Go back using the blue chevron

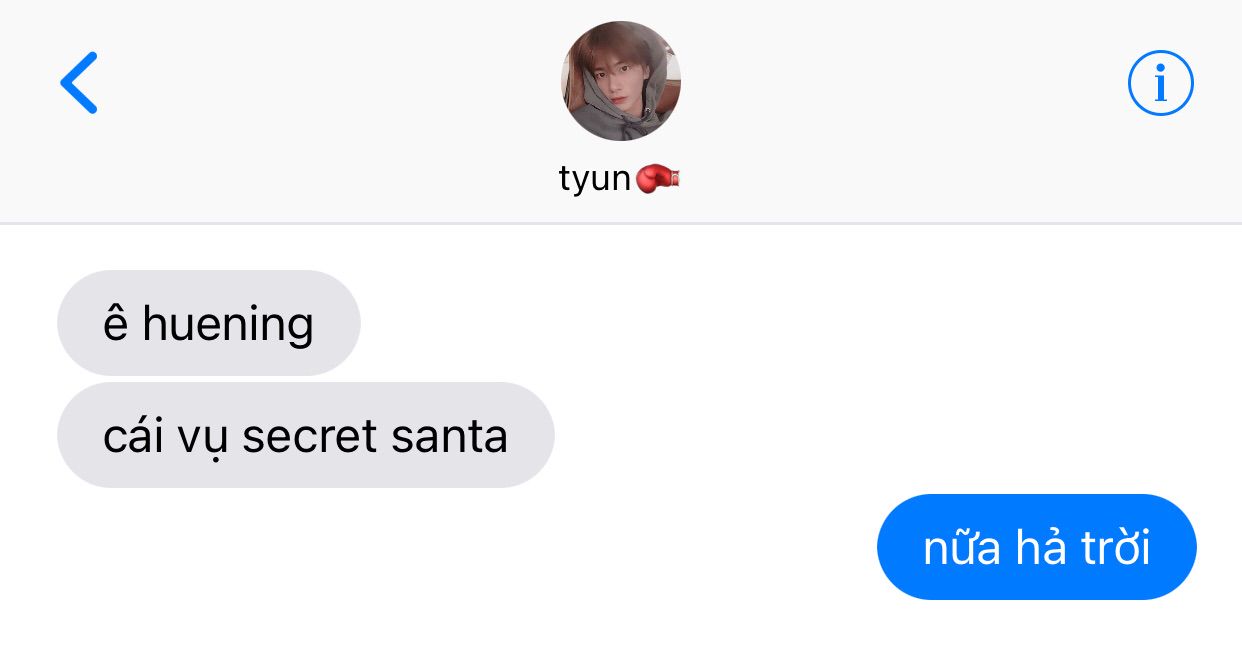79,83
